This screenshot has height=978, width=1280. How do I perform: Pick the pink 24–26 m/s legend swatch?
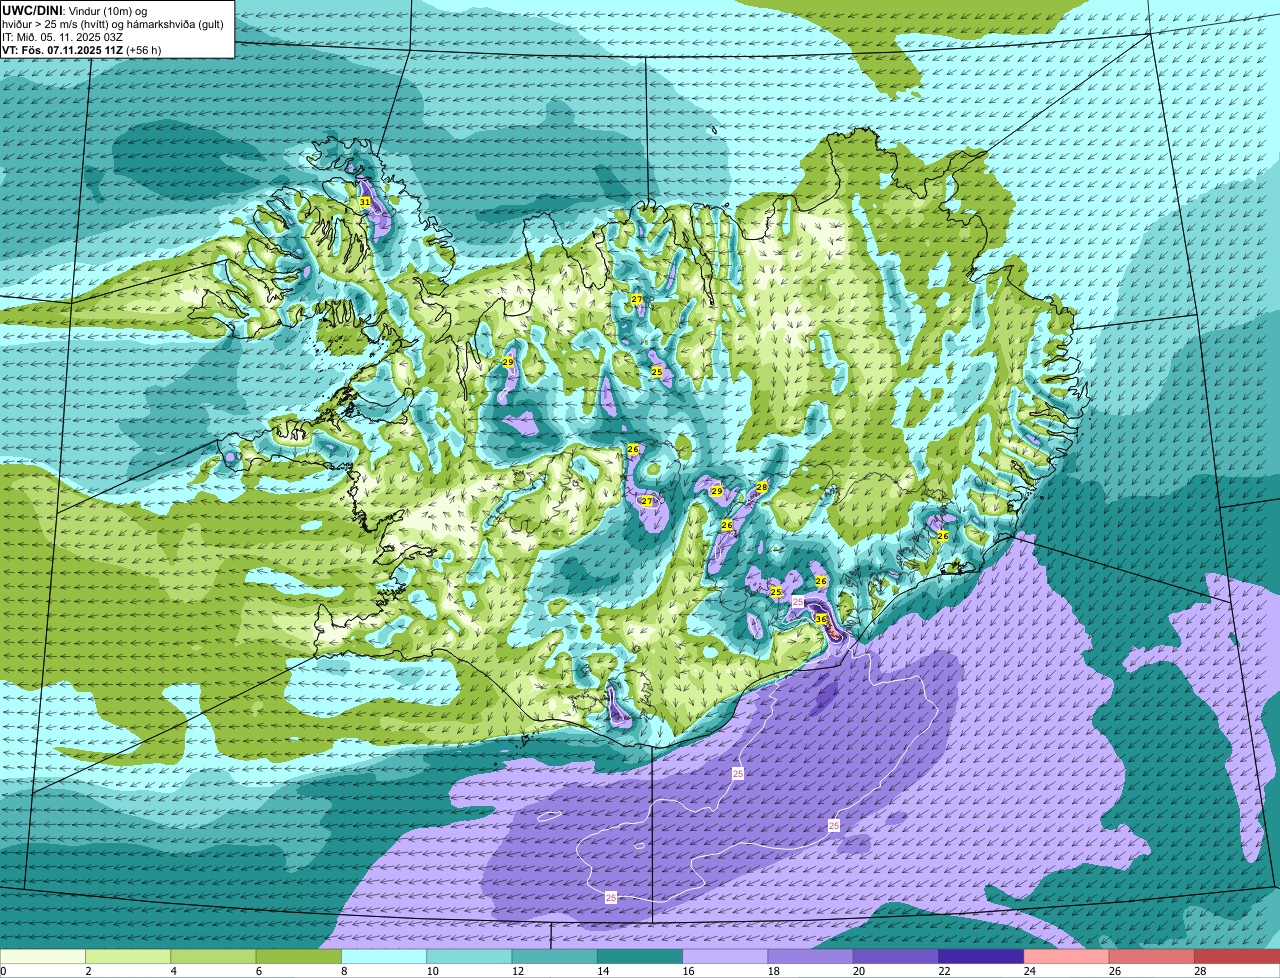1066,957
